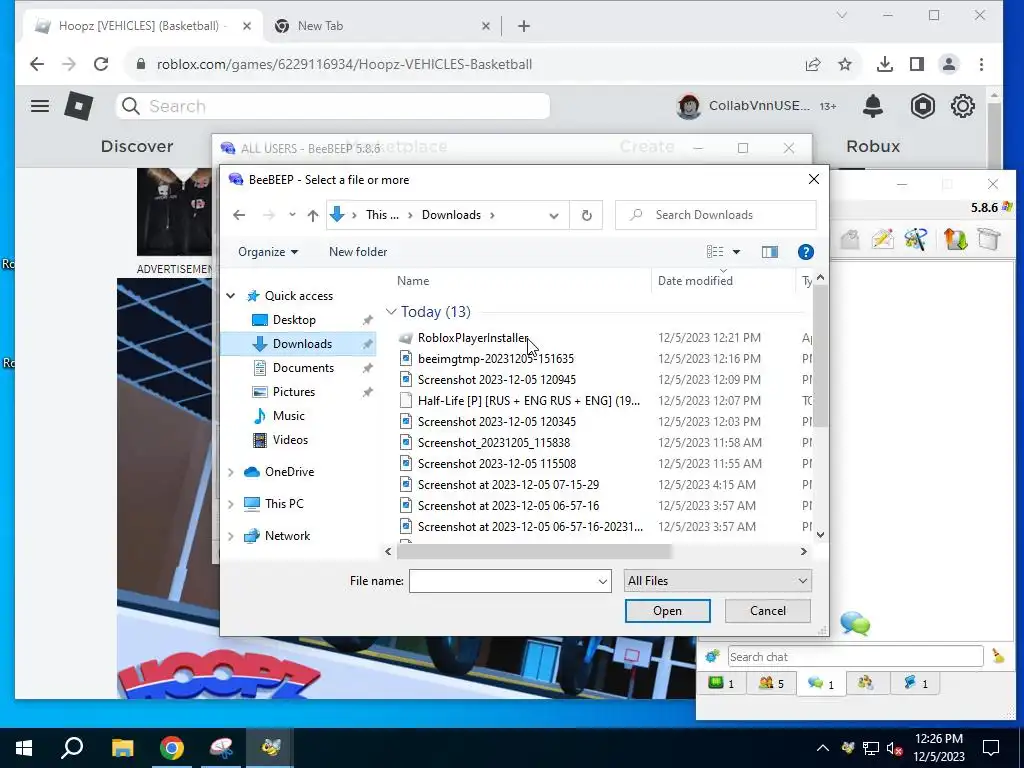Open the All Files type filter

pyautogui.click(x=717, y=581)
